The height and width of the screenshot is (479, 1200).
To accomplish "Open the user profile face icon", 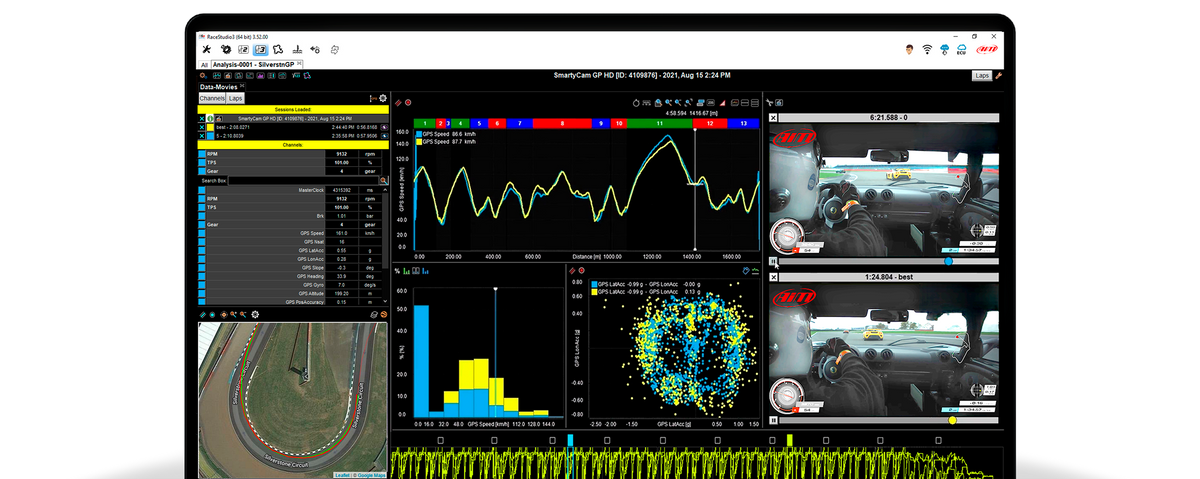I will [909, 49].
